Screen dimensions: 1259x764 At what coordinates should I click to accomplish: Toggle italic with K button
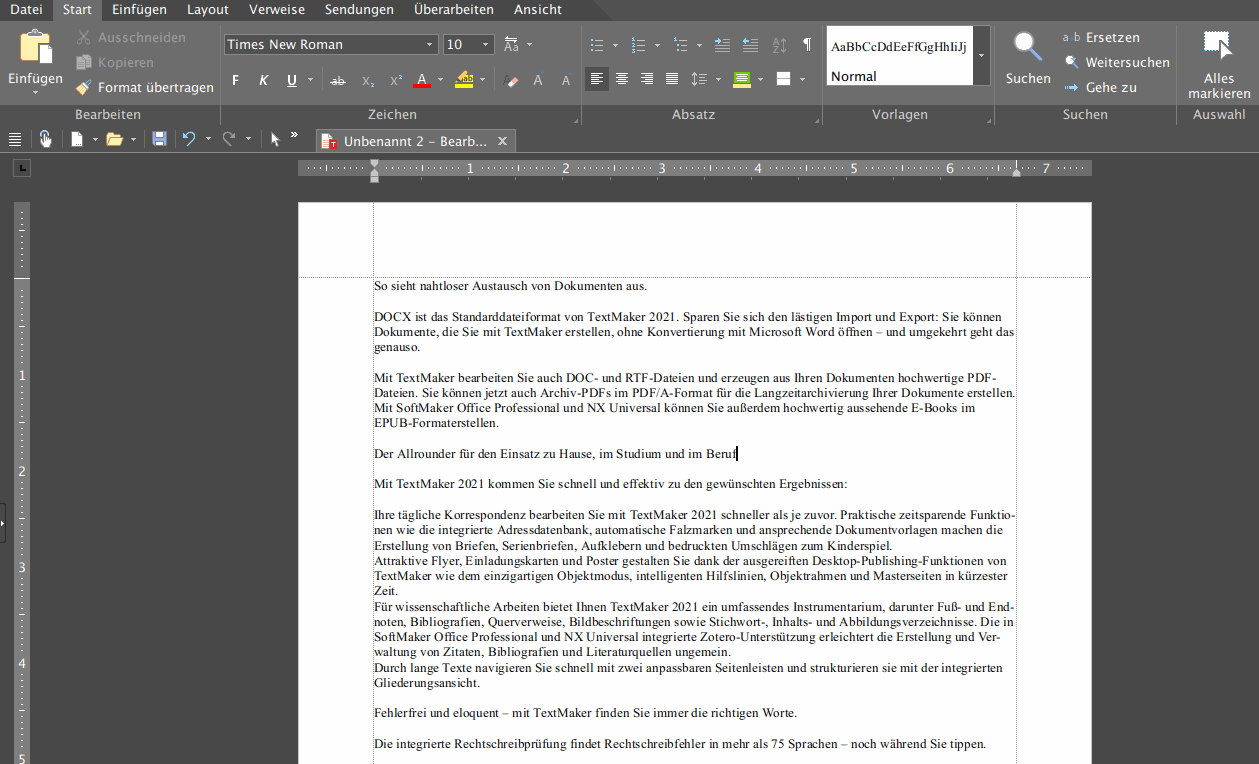(264, 80)
